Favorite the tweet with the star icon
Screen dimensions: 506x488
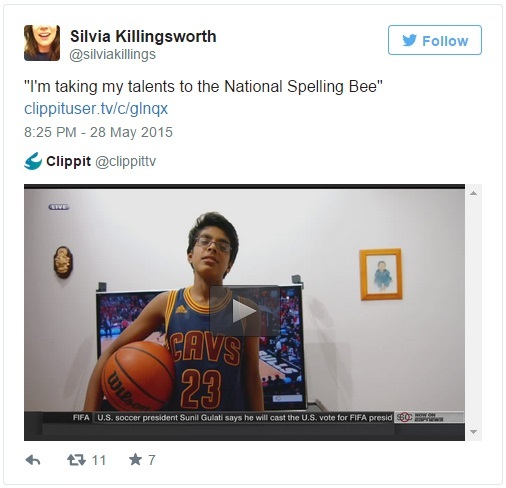pyautogui.click(x=135, y=460)
